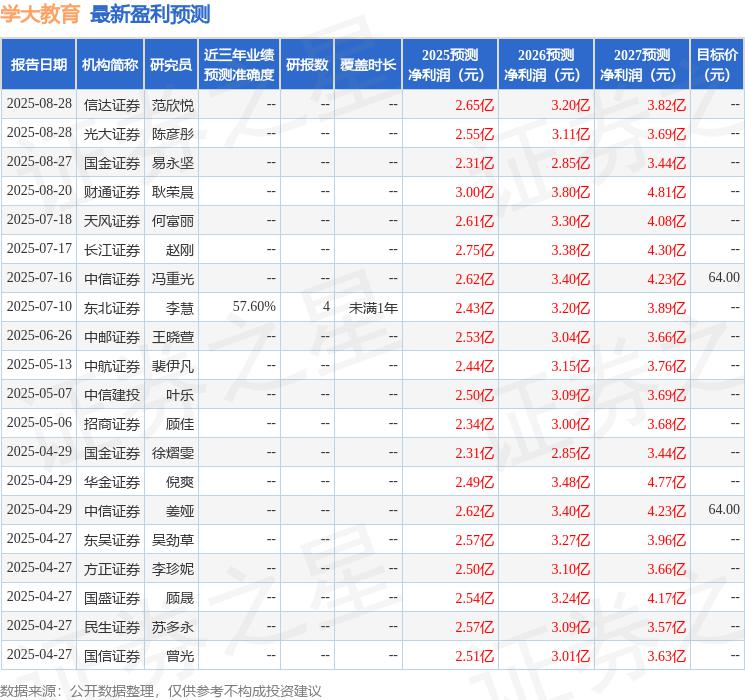Select the 国盛证券 cell
This screenshot has width=745, height=700.
[x=112, y=598]
